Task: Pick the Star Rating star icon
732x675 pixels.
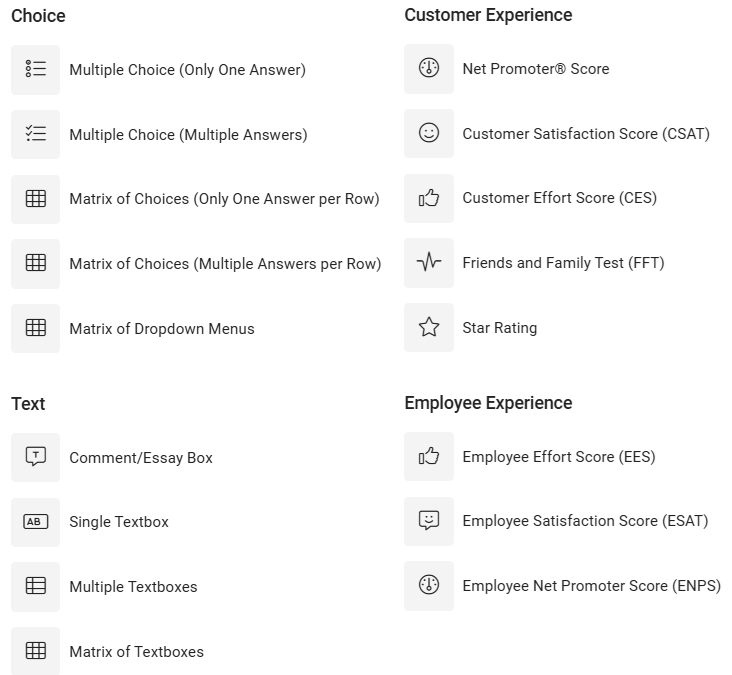Action: (429, 328)
